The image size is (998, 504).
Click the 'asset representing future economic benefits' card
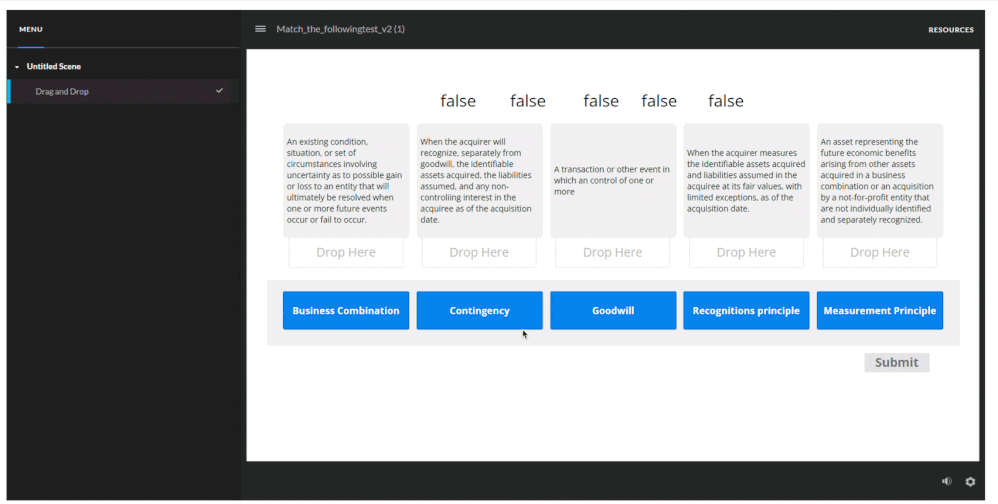coord(880,181)
